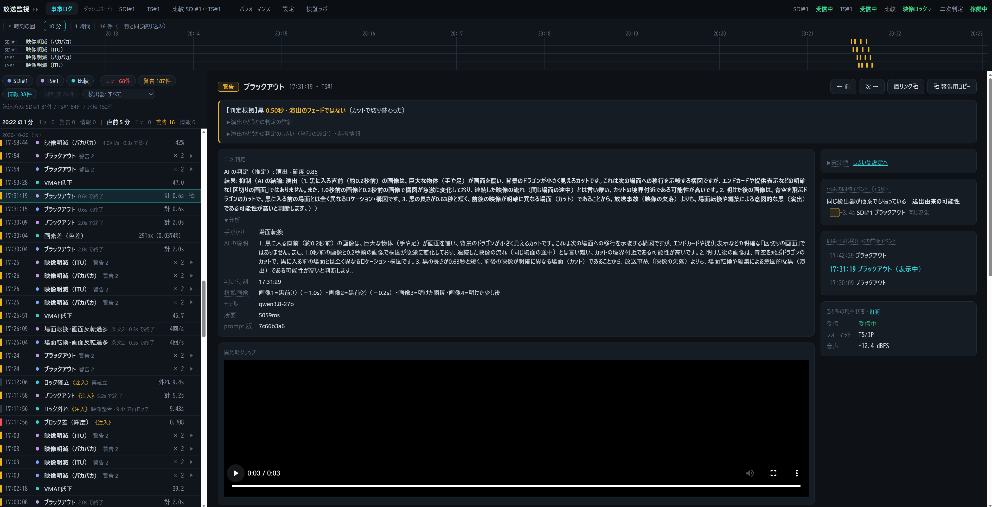Image resolution: width=992 pixels, height=507 pixels.
Task: Follow the この時刻へ link
Action: [x=870, y=163]
